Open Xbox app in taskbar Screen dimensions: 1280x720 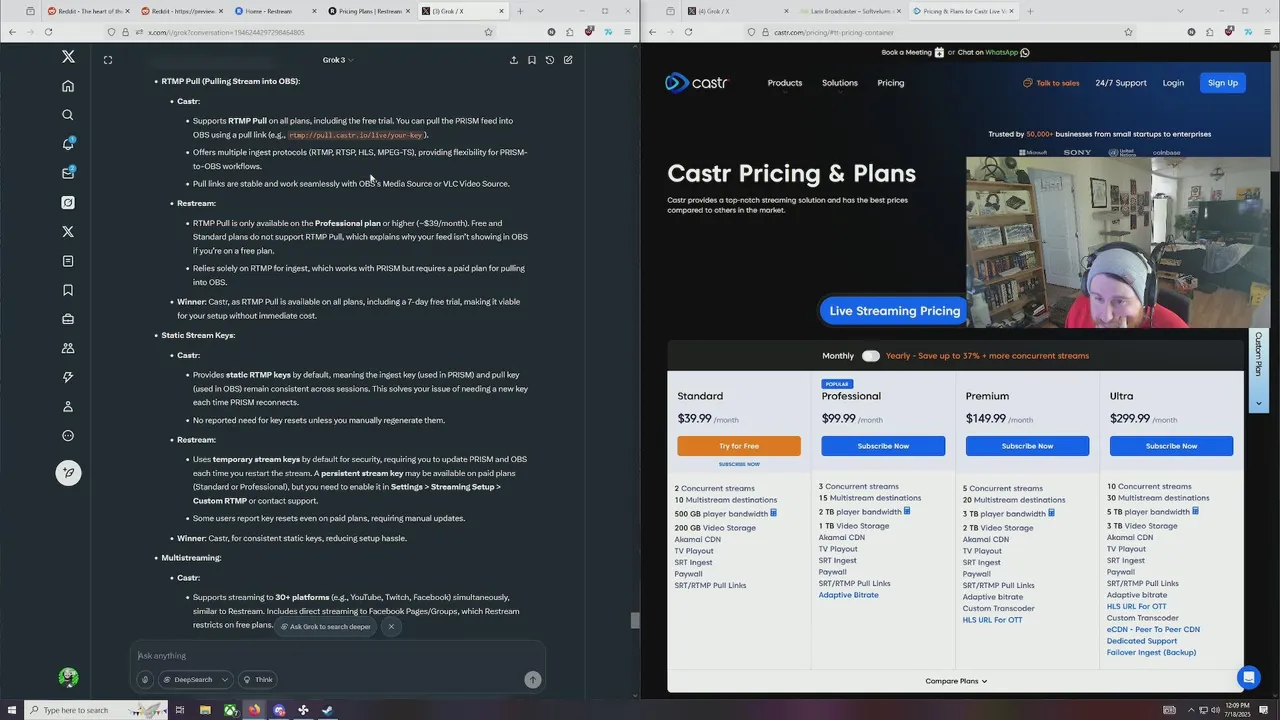(x=230, y=710)
